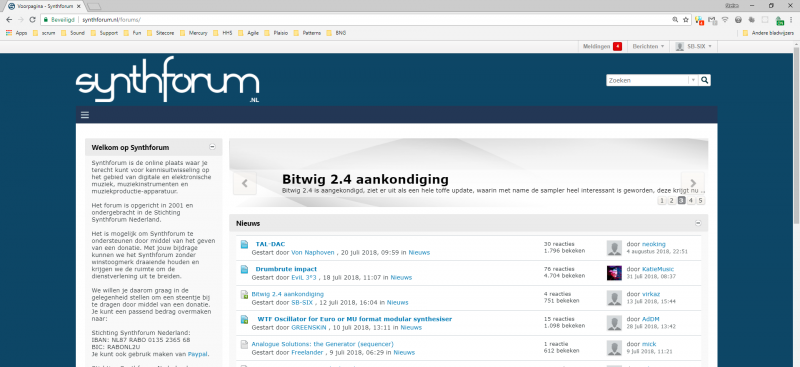This screenshot has width=800, height=367.
Task: Select slide 2 in slider pagination
Action: (x=671, y=201)
